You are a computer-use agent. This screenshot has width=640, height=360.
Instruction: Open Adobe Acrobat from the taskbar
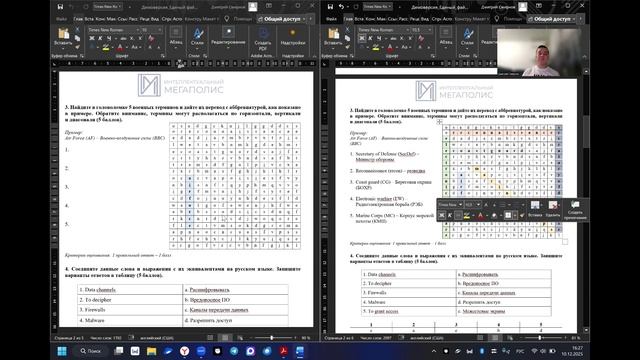tap(283, 351)
